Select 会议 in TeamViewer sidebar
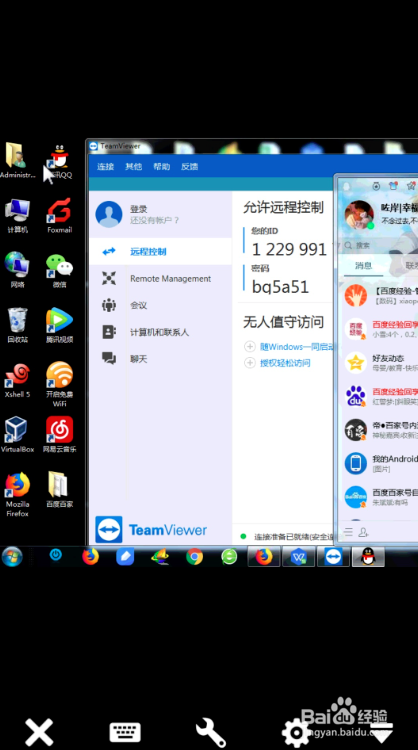Image resolution: width=418 pixels, height=750 pixels. (160, 305)
